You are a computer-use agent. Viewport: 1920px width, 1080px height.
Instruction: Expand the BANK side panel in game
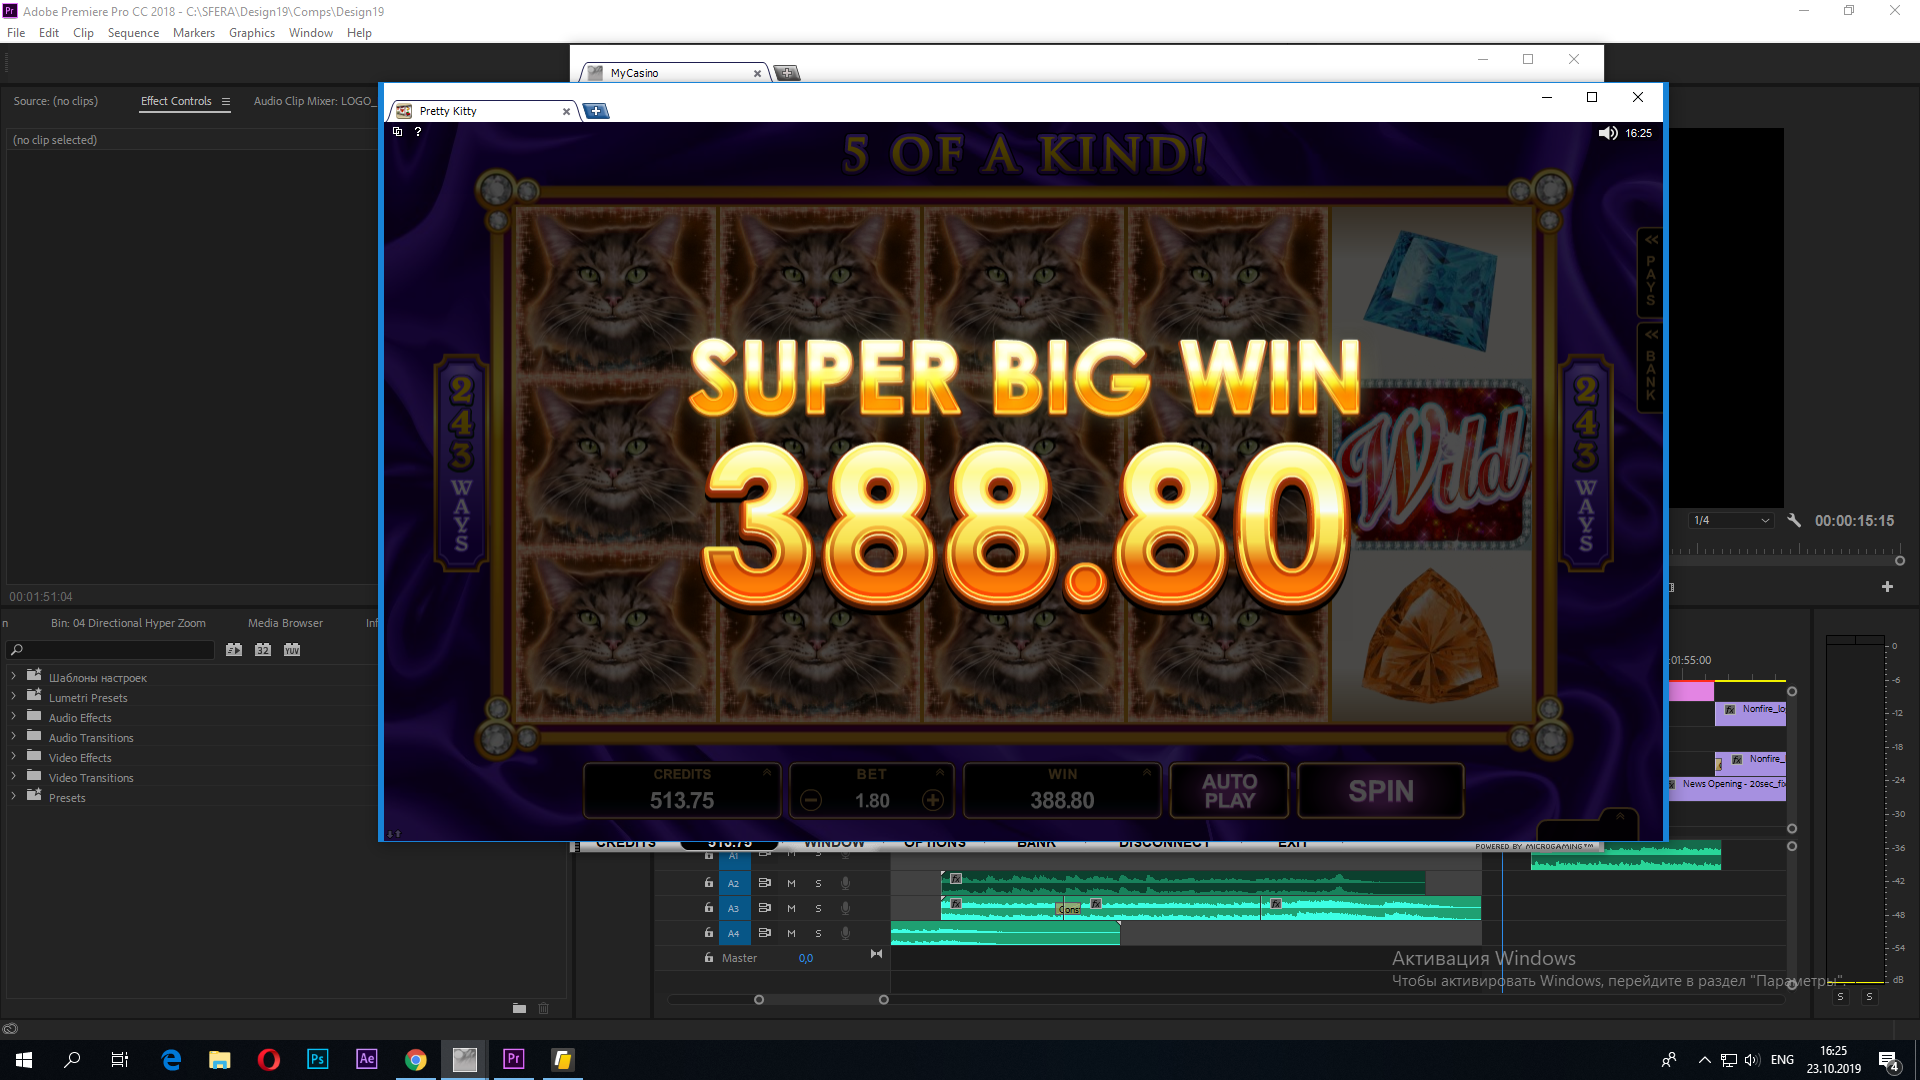click(1650, 366)
